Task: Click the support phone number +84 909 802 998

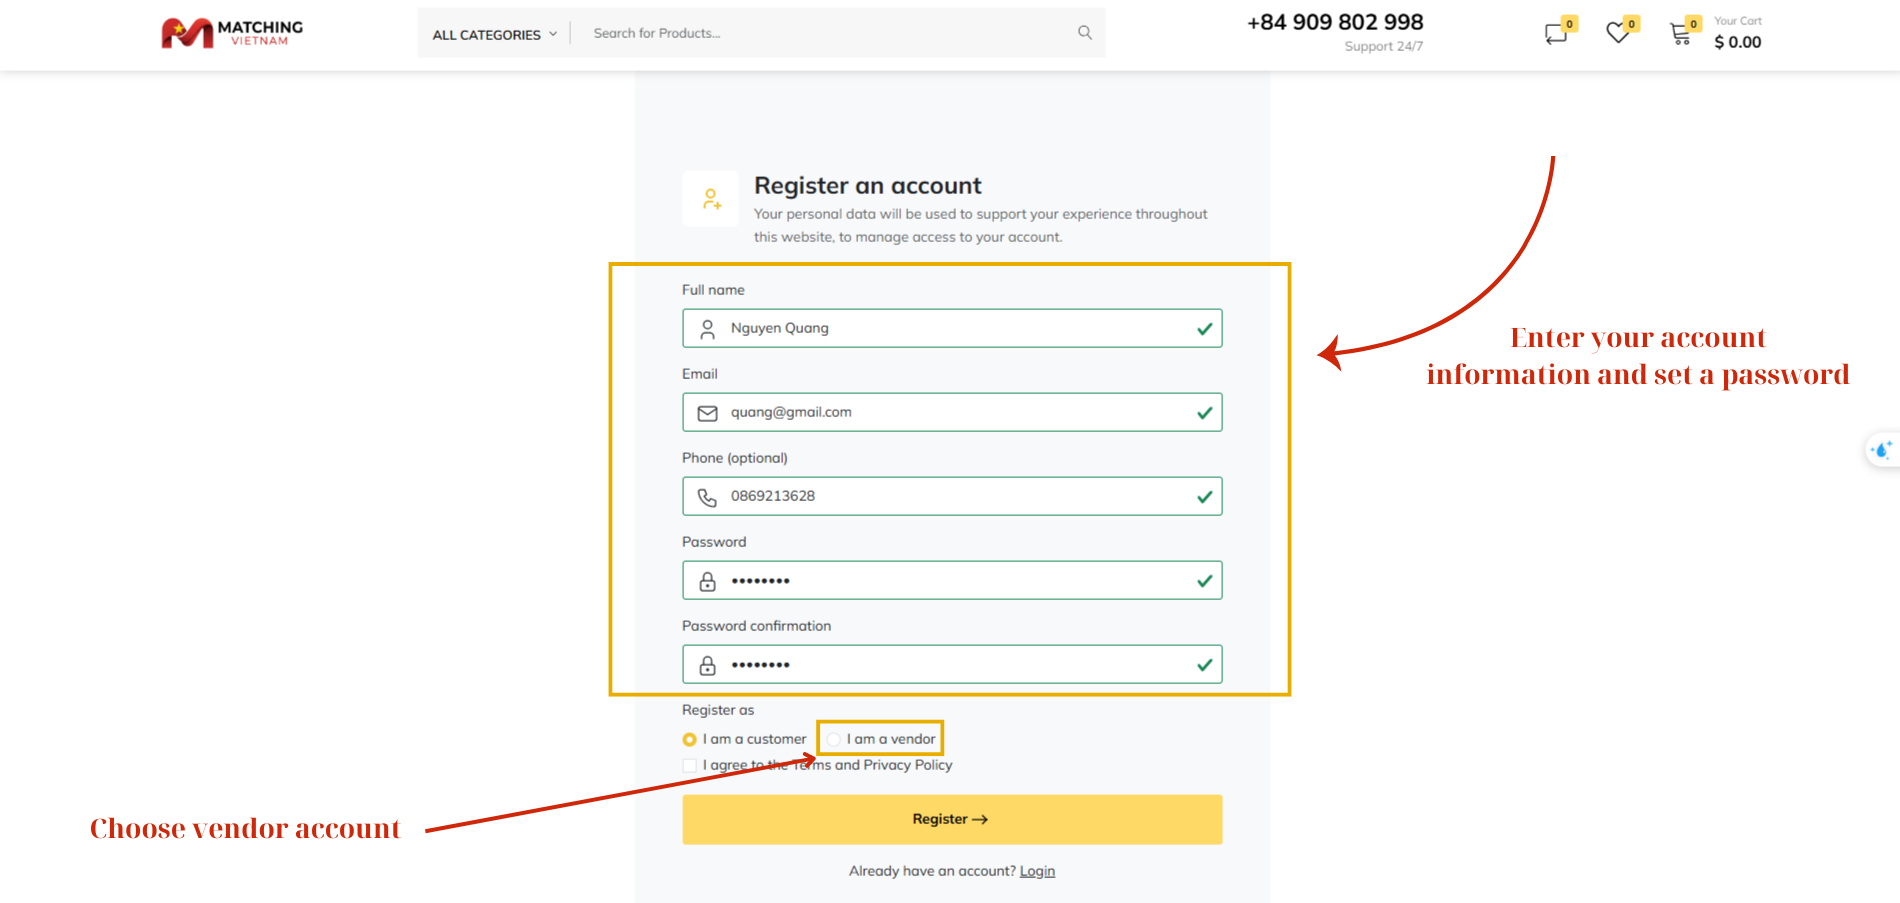Action: click(x=1334, y=23)
